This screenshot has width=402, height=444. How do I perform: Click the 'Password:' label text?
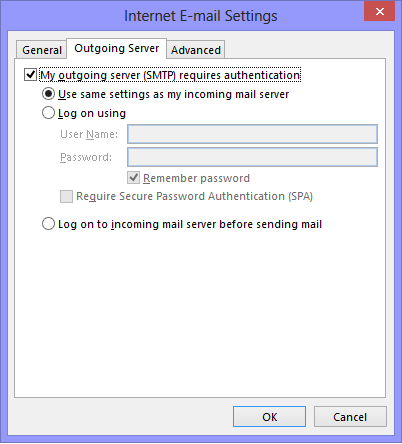(x=86, y=157)
